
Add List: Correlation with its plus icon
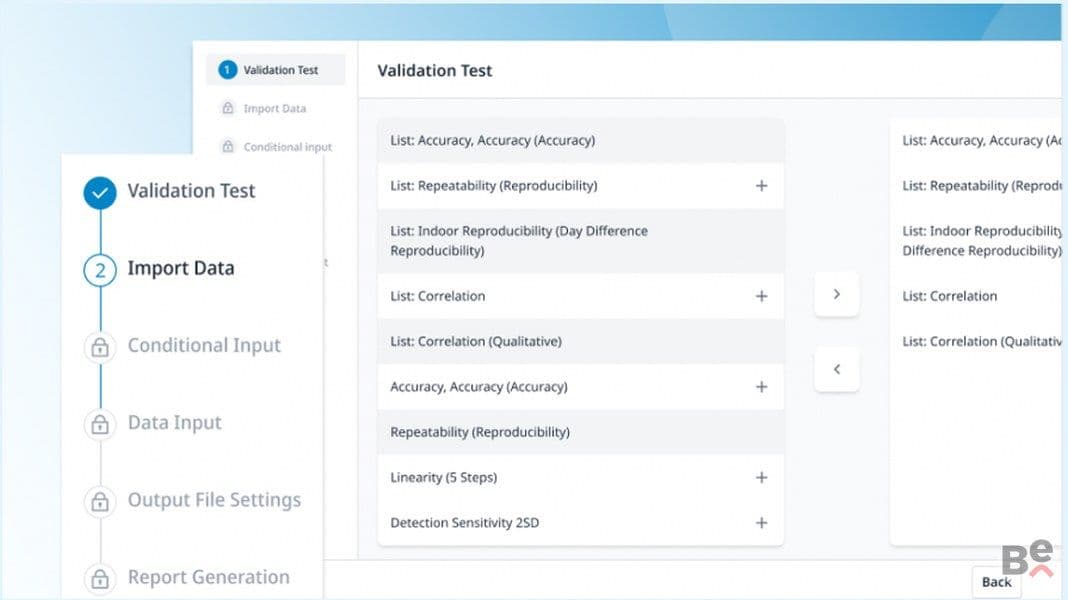(x=761, y=296)
